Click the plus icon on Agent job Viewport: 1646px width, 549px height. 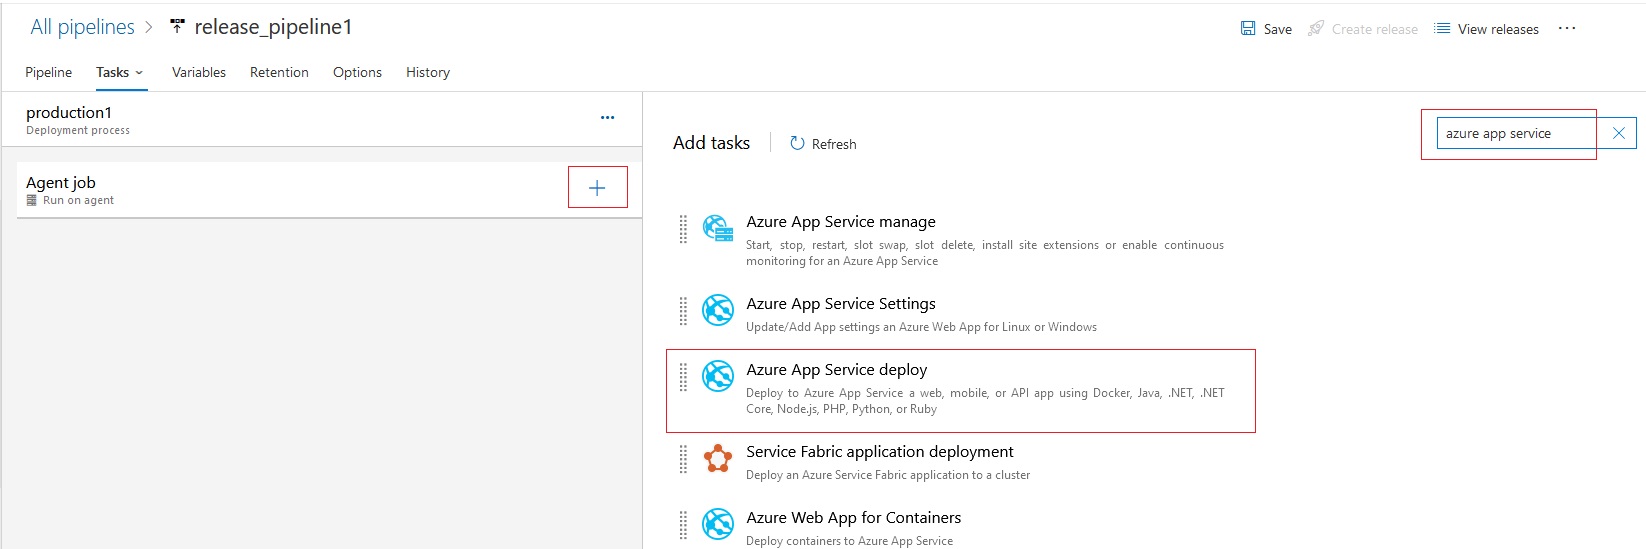click(597, 188)
